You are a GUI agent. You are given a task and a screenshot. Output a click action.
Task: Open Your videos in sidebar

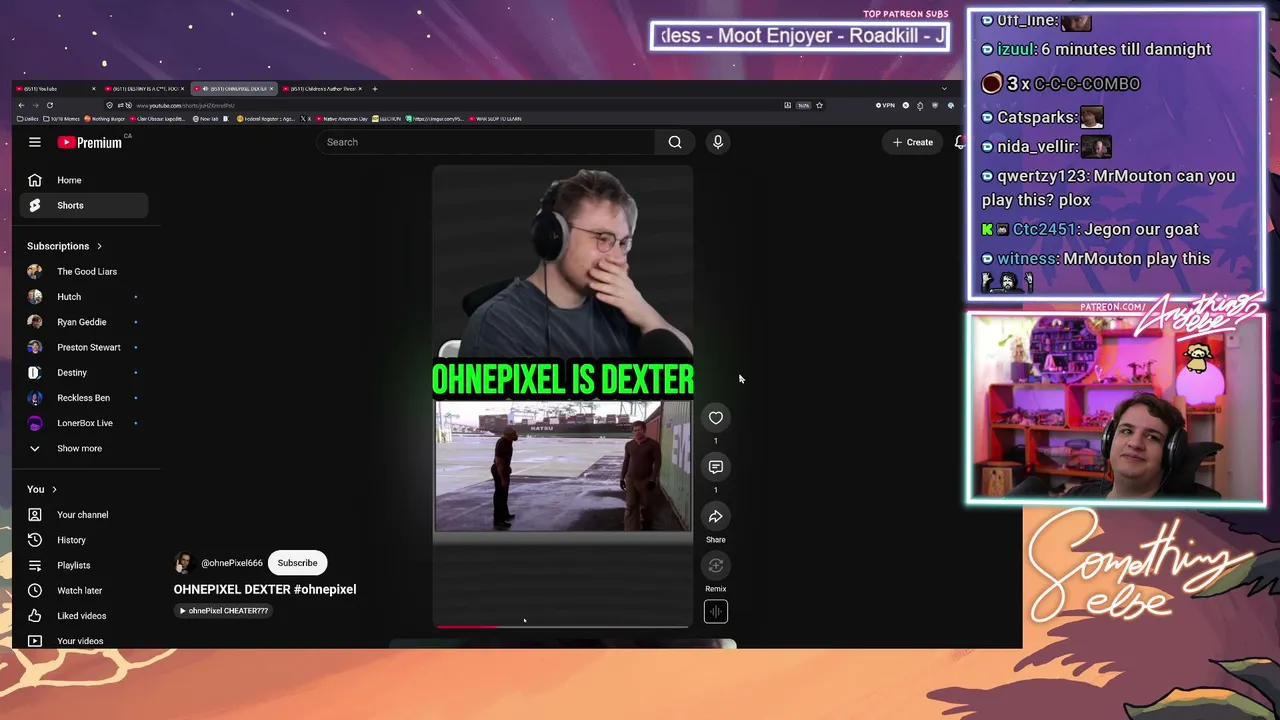(84, 641)
